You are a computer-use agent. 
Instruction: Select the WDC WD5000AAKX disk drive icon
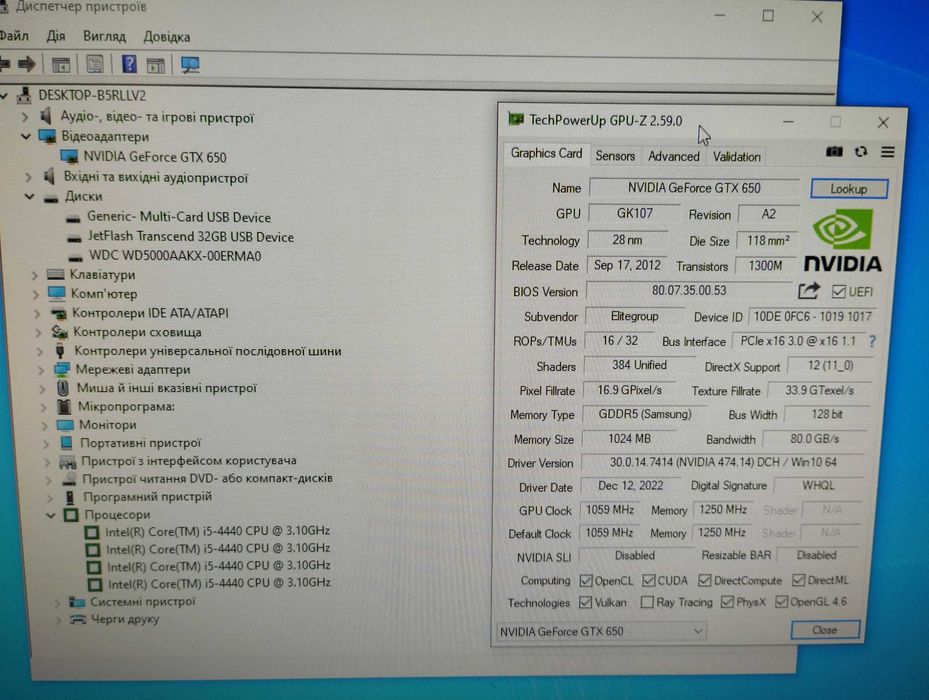[x=75, y=257]
